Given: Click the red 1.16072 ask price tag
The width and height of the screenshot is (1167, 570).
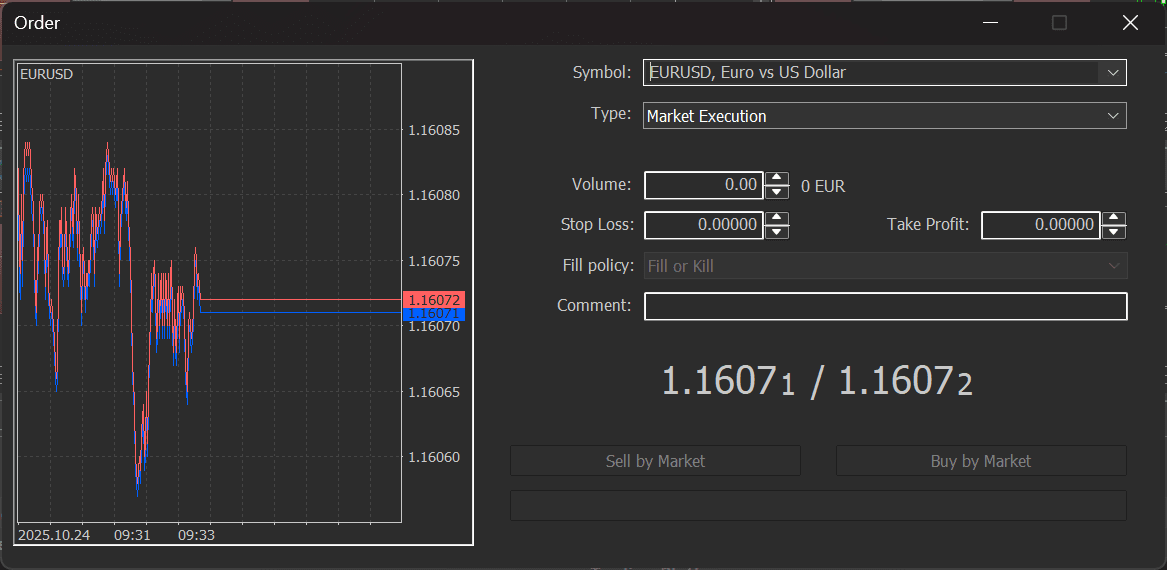Looking at the screenshot, I should 434,300.
